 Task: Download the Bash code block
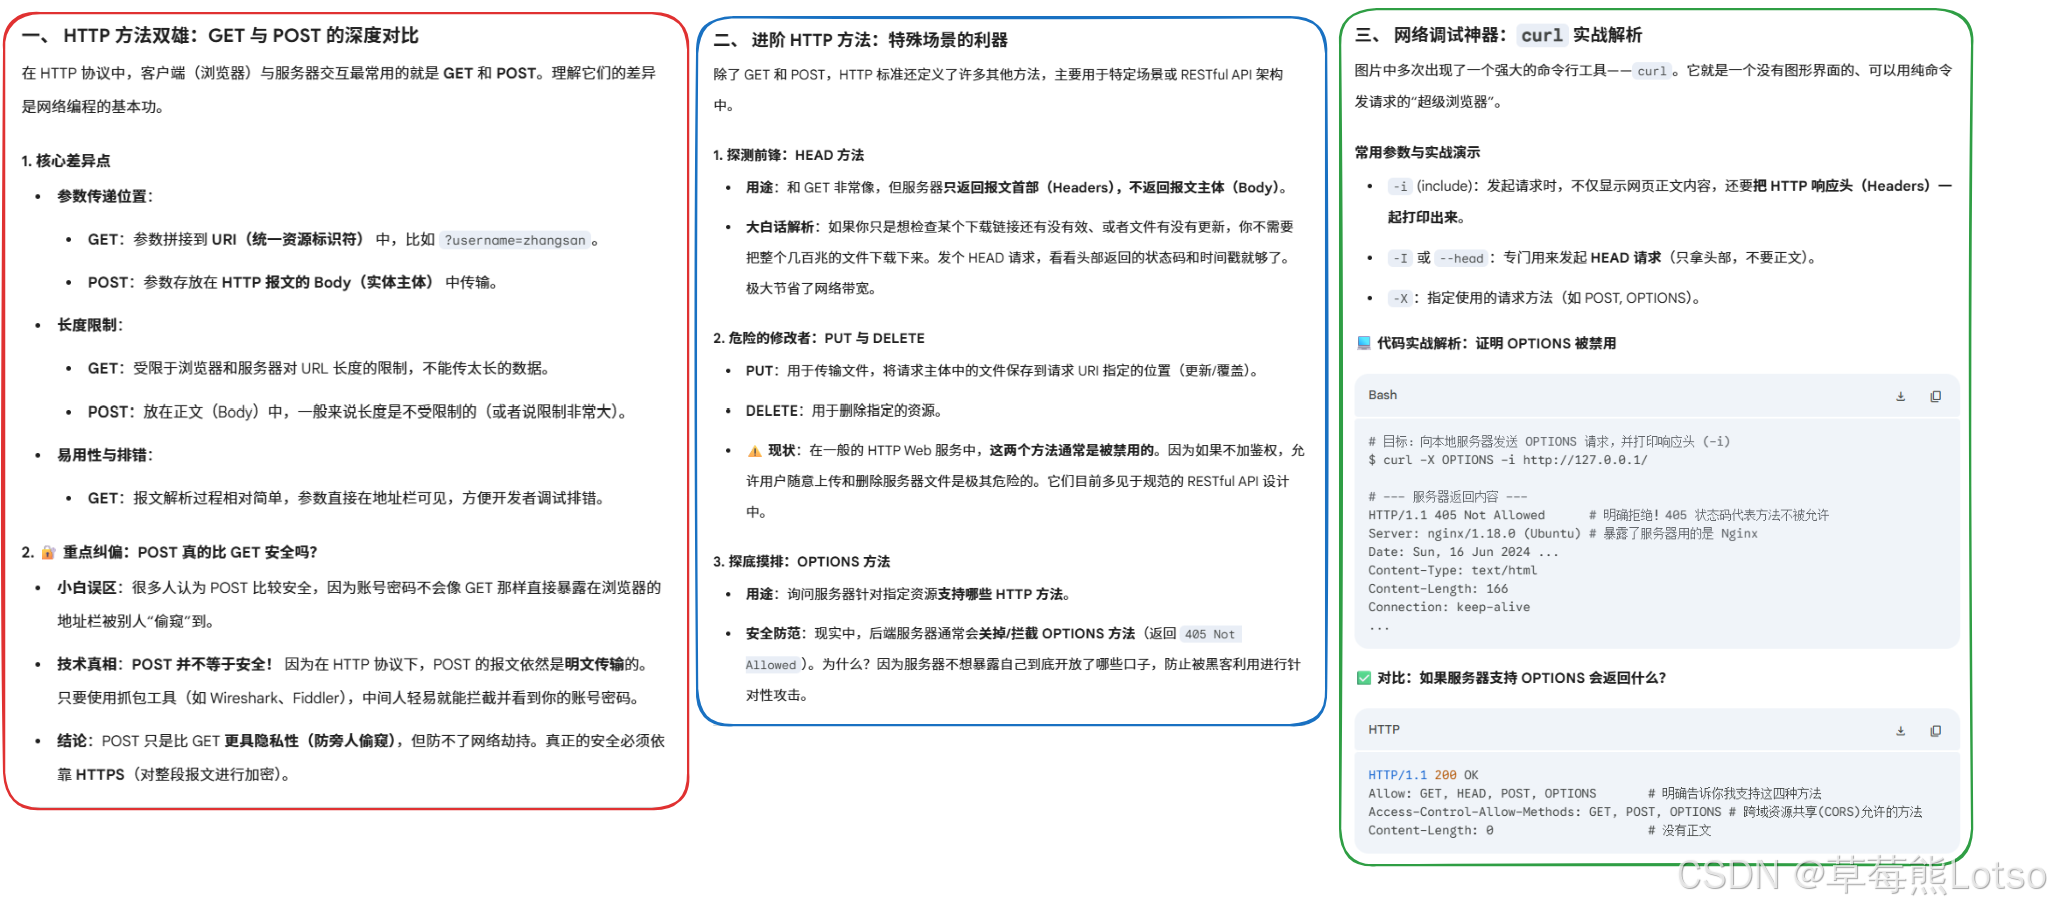1900,396
